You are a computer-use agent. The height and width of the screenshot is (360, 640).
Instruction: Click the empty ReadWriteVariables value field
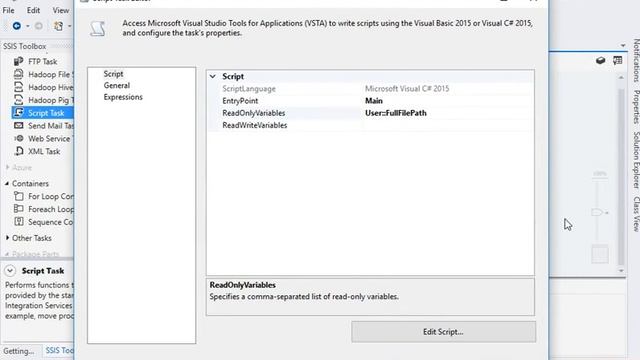point(448,125)
